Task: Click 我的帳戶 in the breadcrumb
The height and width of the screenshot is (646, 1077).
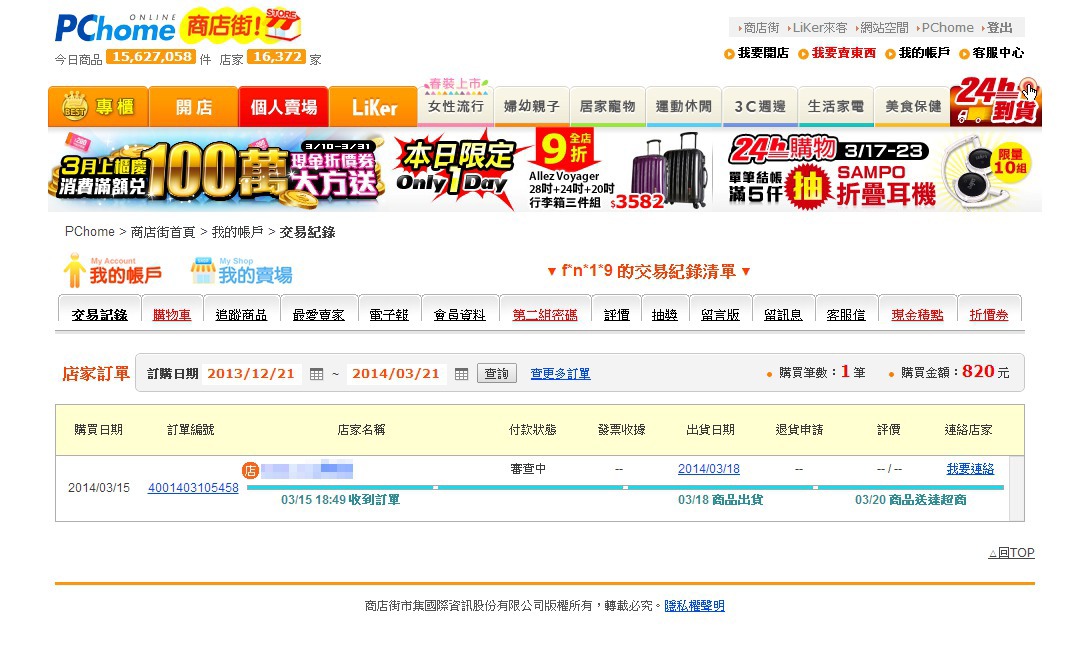Action: [x=237, y=232]
